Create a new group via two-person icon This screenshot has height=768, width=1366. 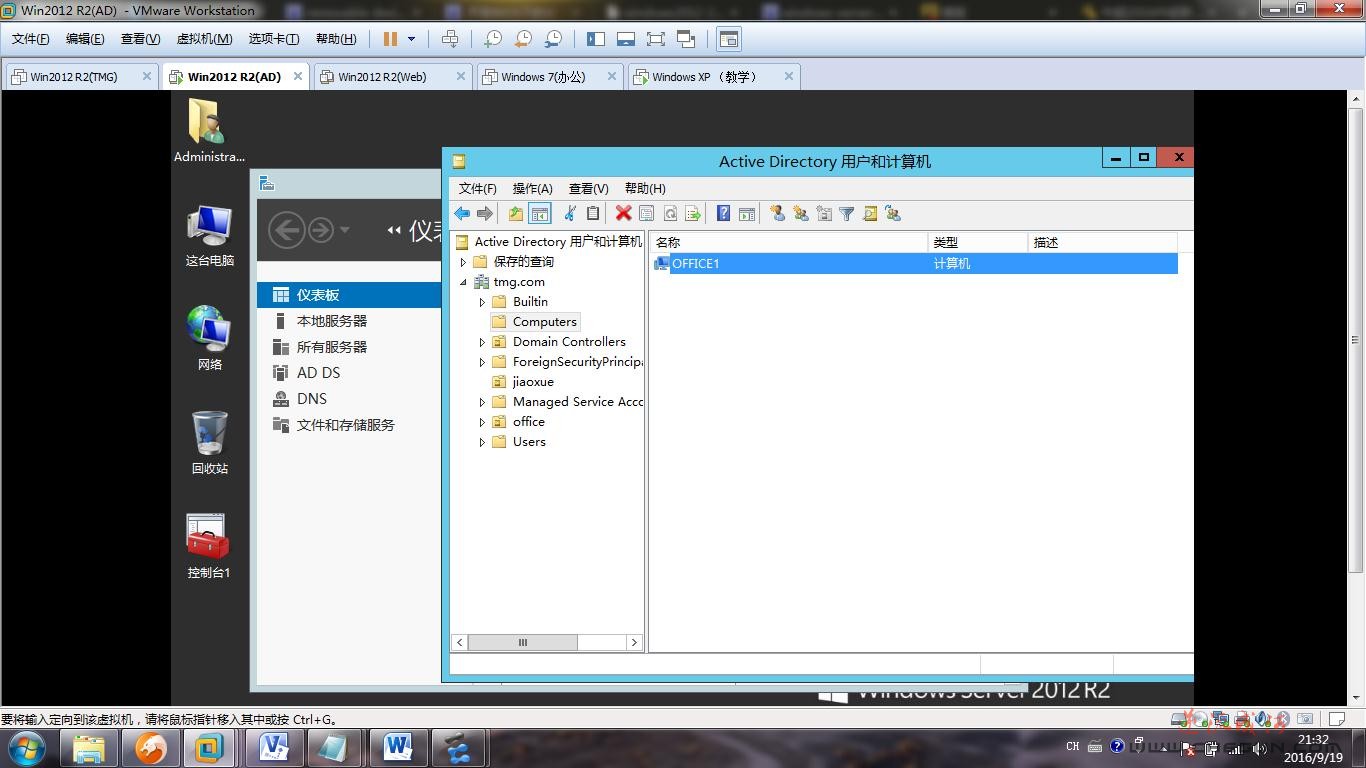[800, 213]
